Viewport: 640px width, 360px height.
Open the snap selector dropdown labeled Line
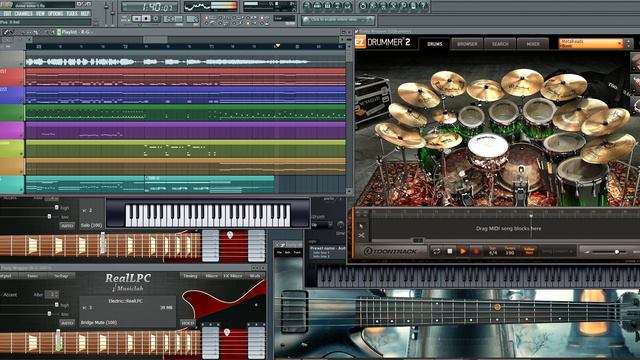(284, 18)
